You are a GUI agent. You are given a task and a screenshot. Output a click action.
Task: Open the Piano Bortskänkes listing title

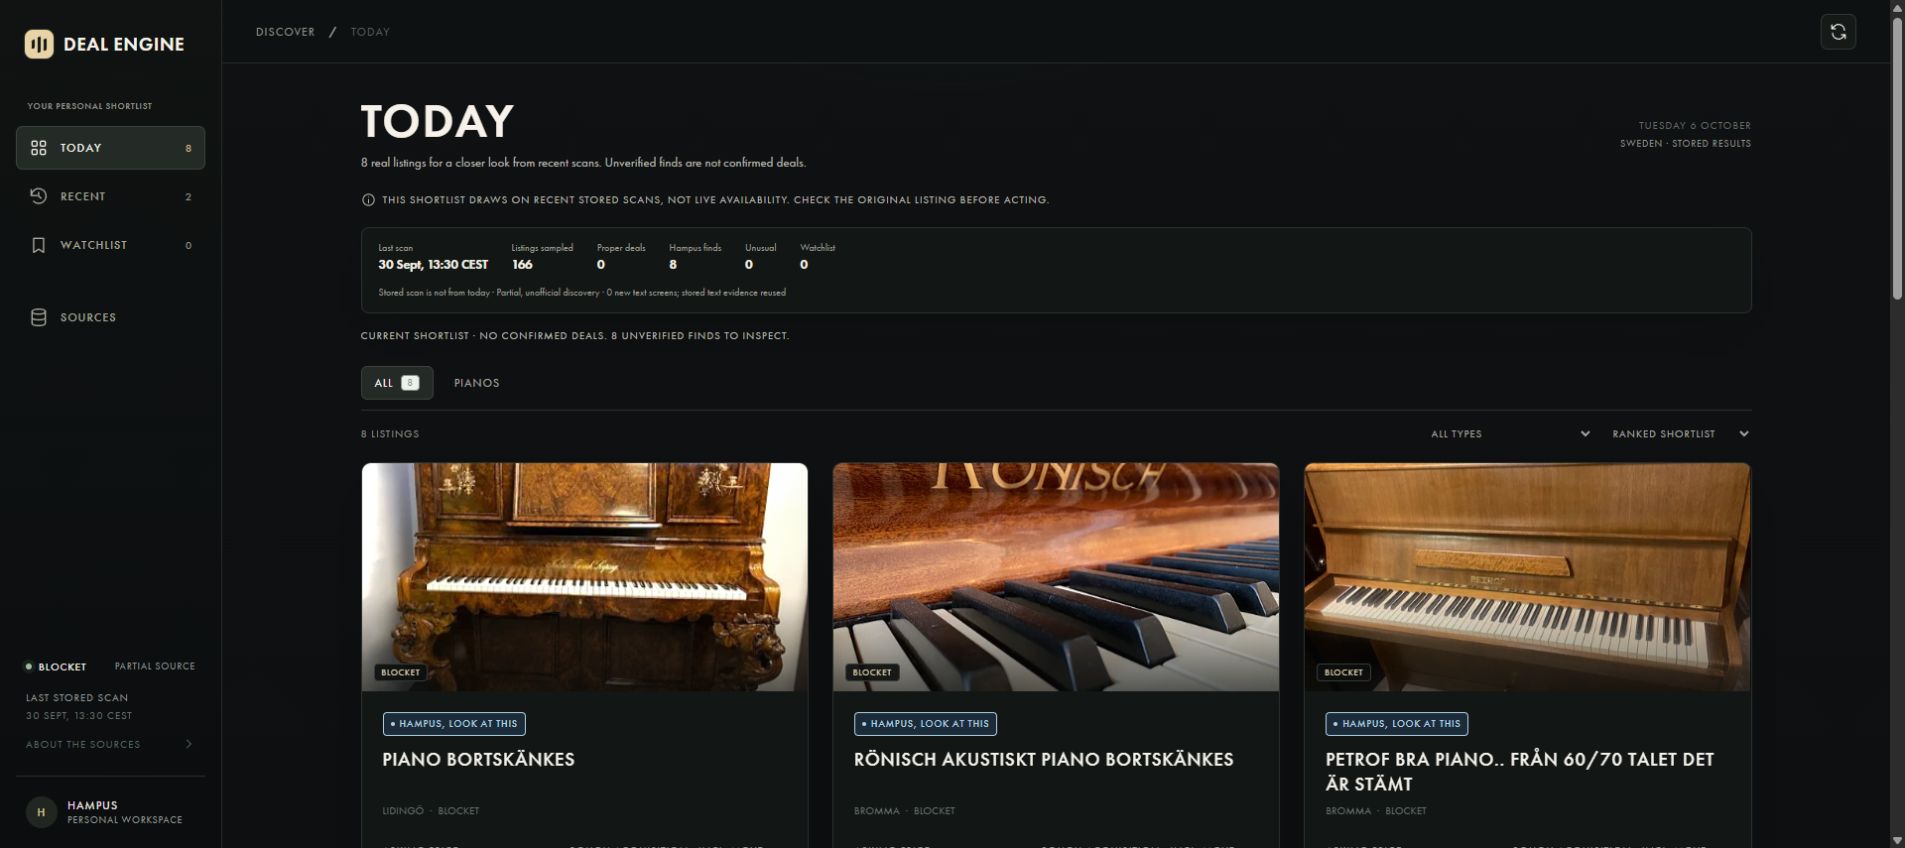coord(478,759)
